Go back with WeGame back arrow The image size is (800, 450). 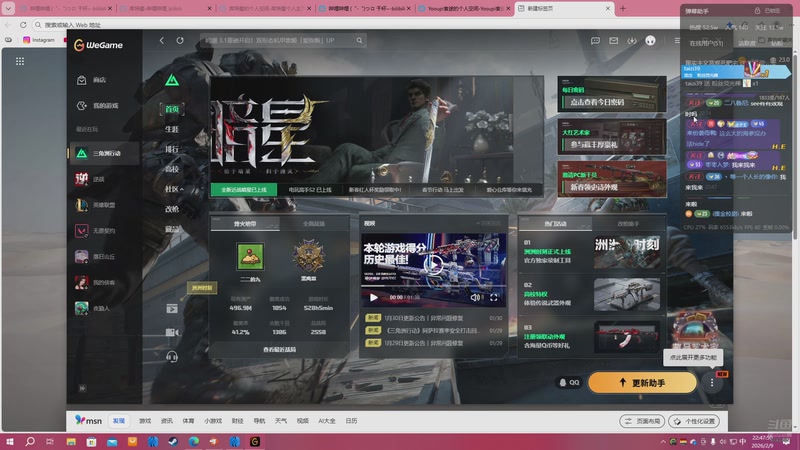click(162, 40)
